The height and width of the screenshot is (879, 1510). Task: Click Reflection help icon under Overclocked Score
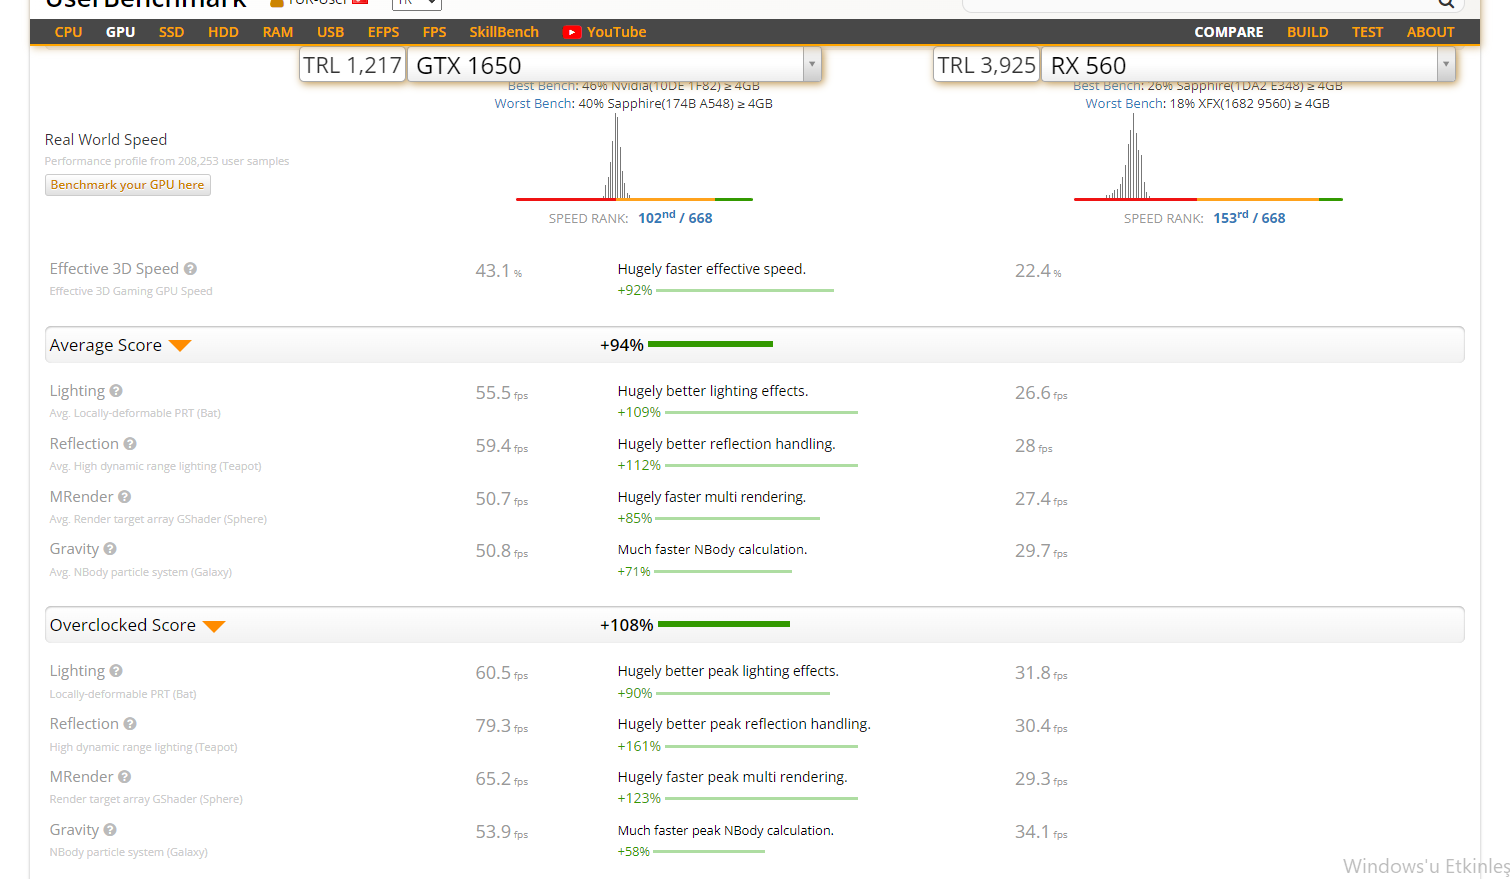[x=130, y=724]
